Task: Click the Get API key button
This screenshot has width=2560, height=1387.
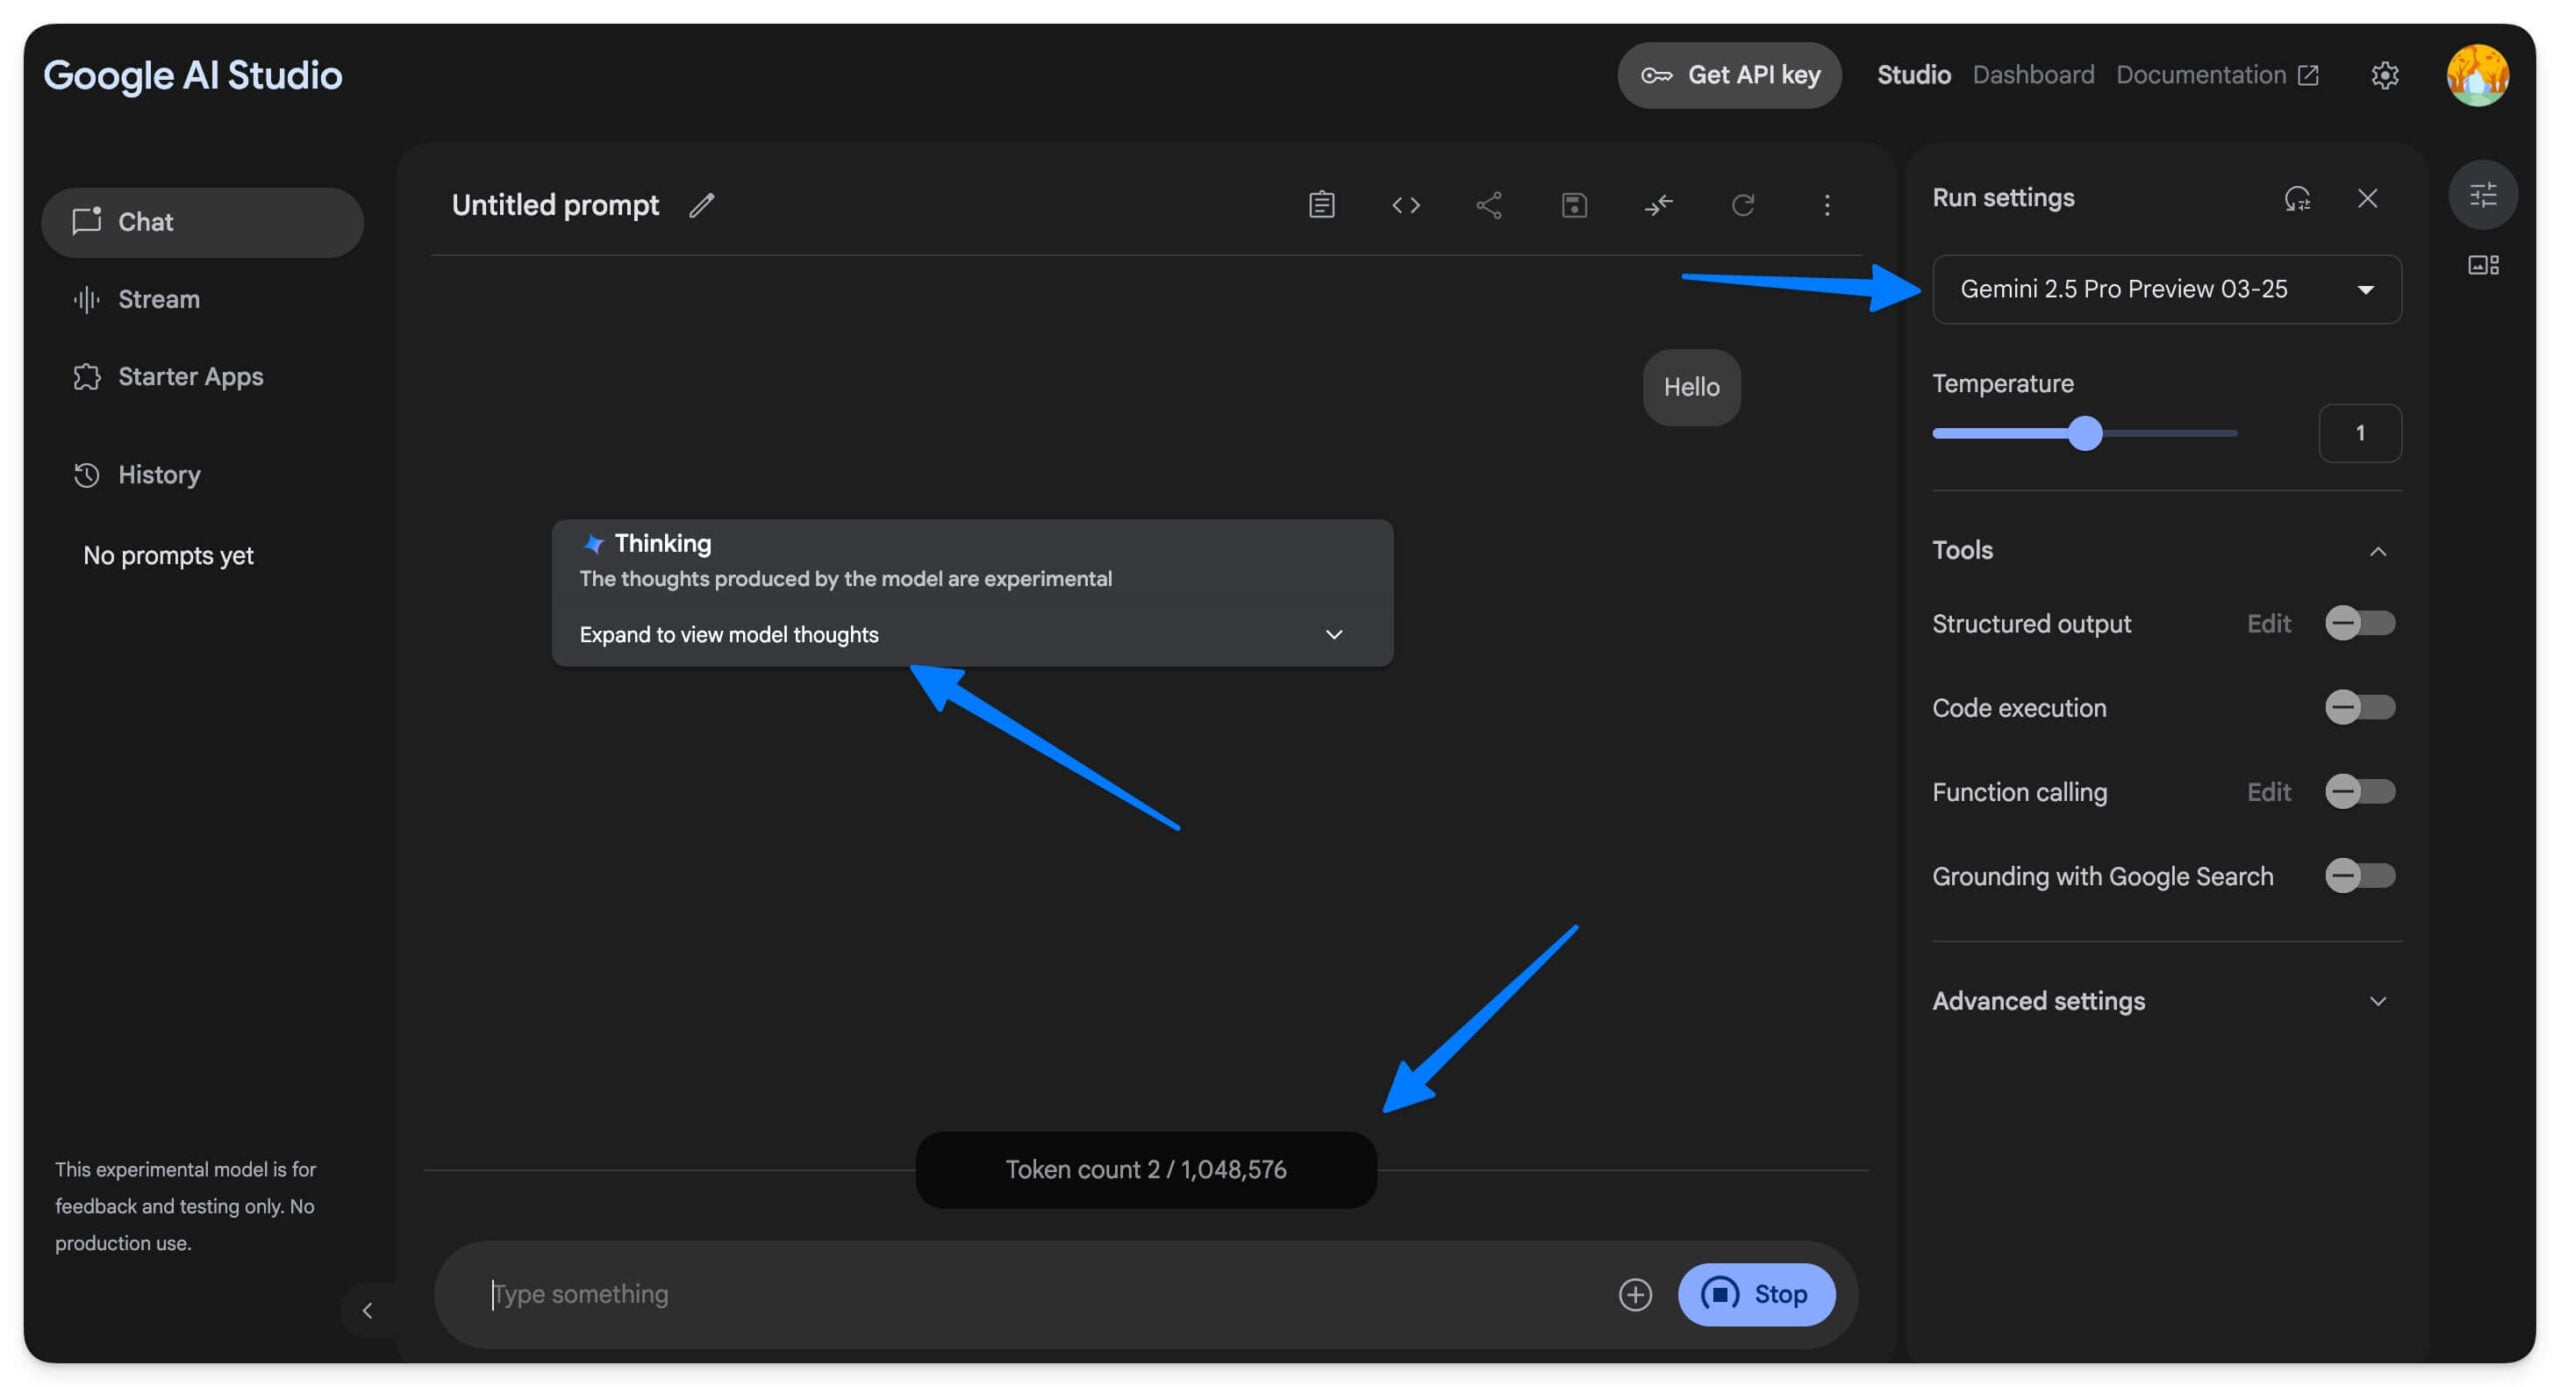Action: 1728,75
